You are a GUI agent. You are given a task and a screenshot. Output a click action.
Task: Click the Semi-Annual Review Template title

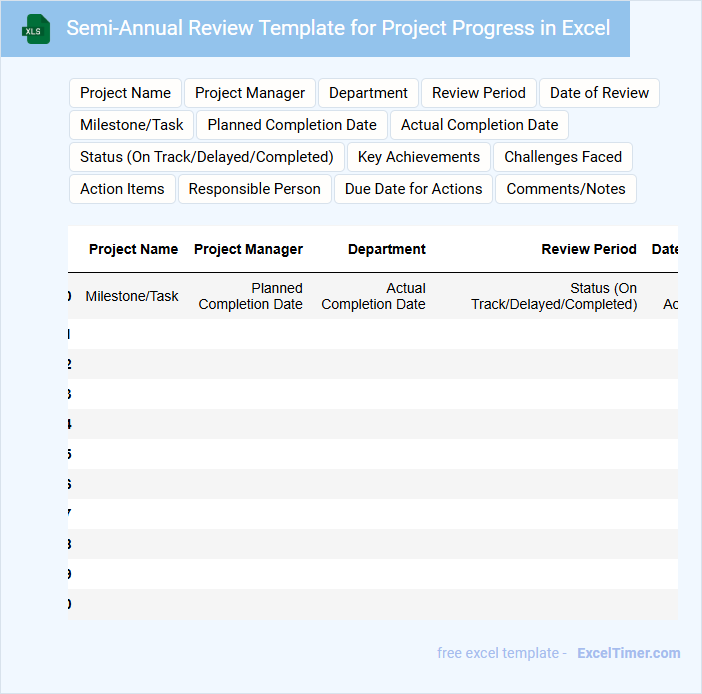click(x=338, y=28)
